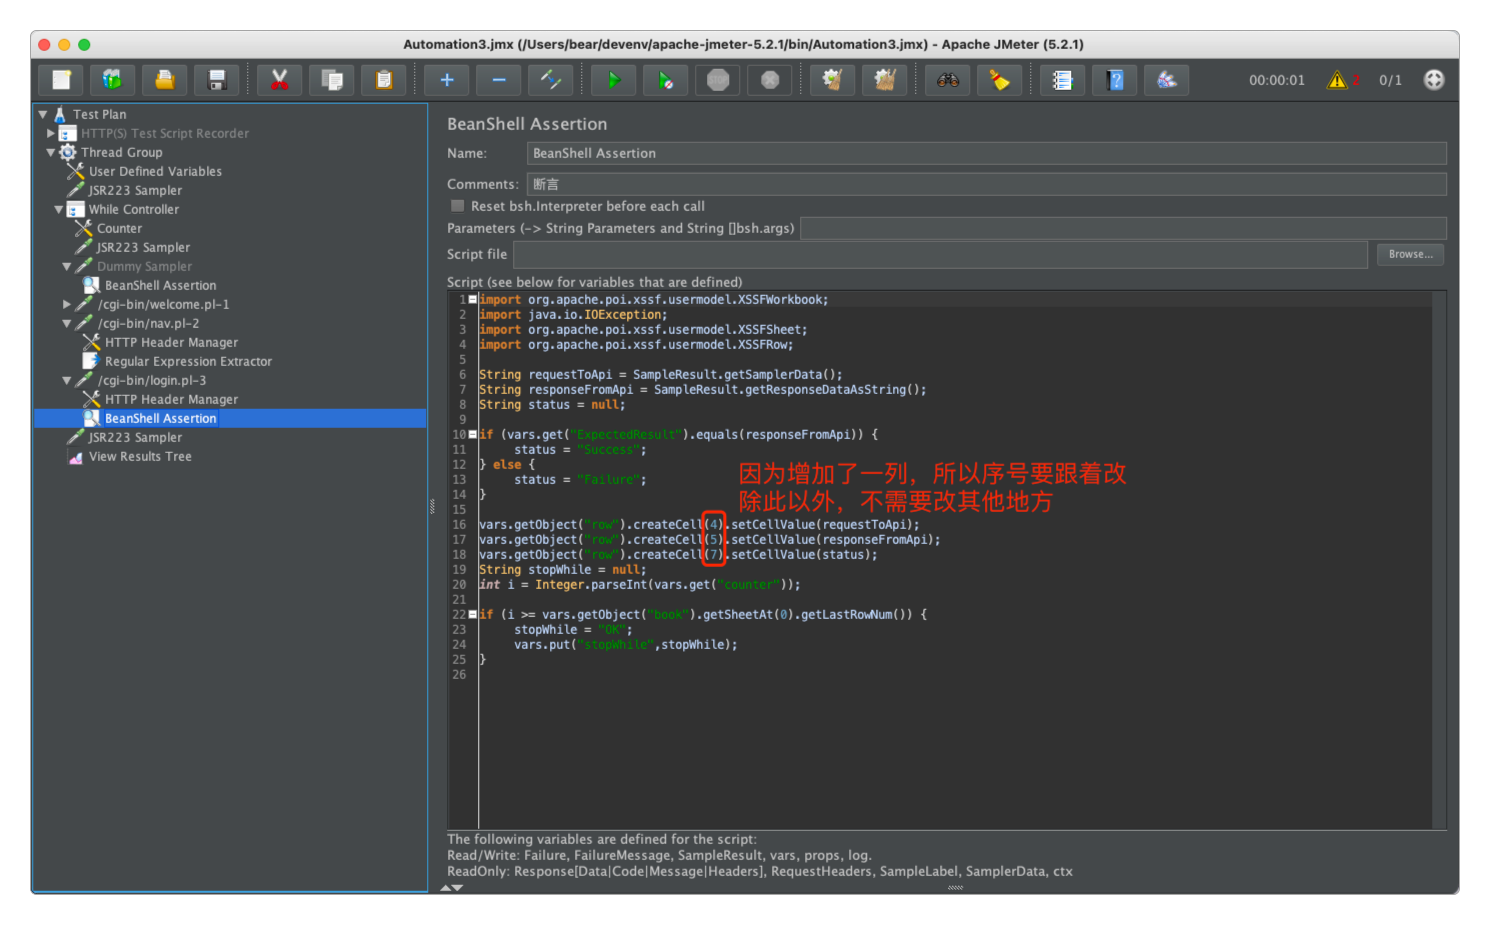Open the what's-this feather icon
The width and height of the screenshot is (1490, 925).
[x=1167, y=80]
